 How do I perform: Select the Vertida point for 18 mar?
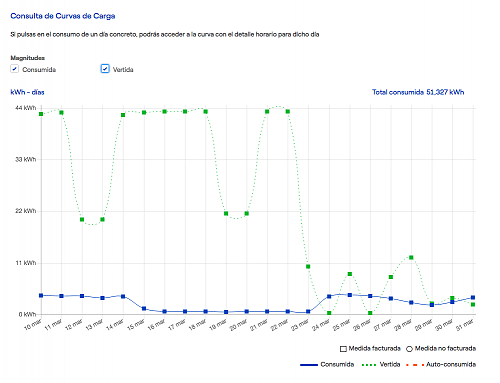click(206, 111)
